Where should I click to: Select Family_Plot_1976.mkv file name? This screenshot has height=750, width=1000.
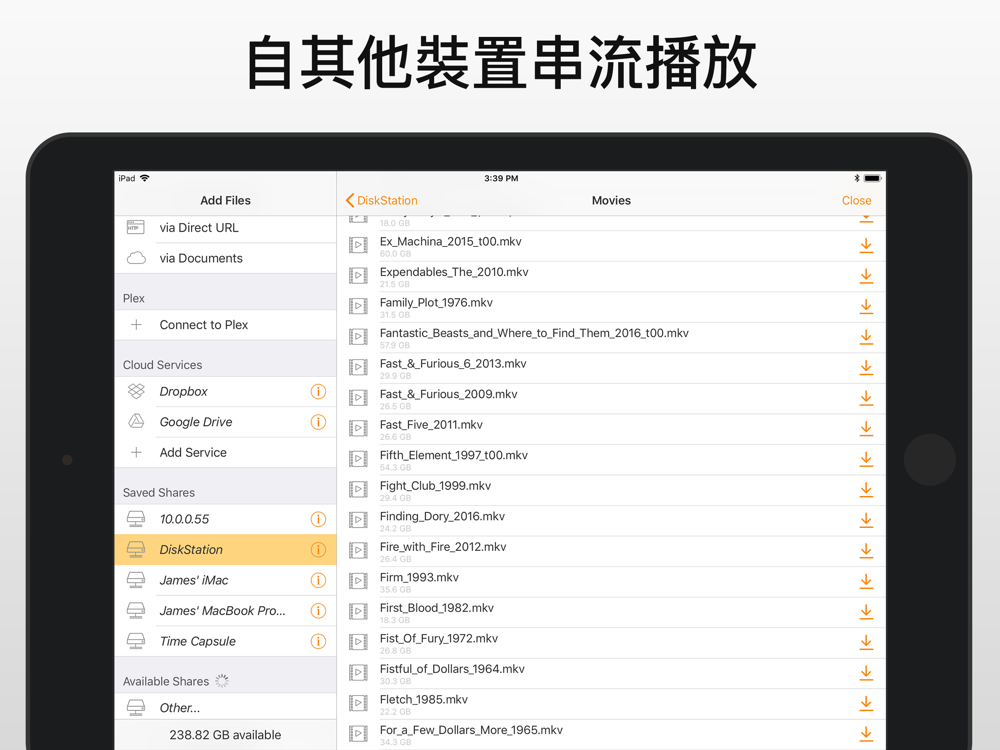point(436,303)
